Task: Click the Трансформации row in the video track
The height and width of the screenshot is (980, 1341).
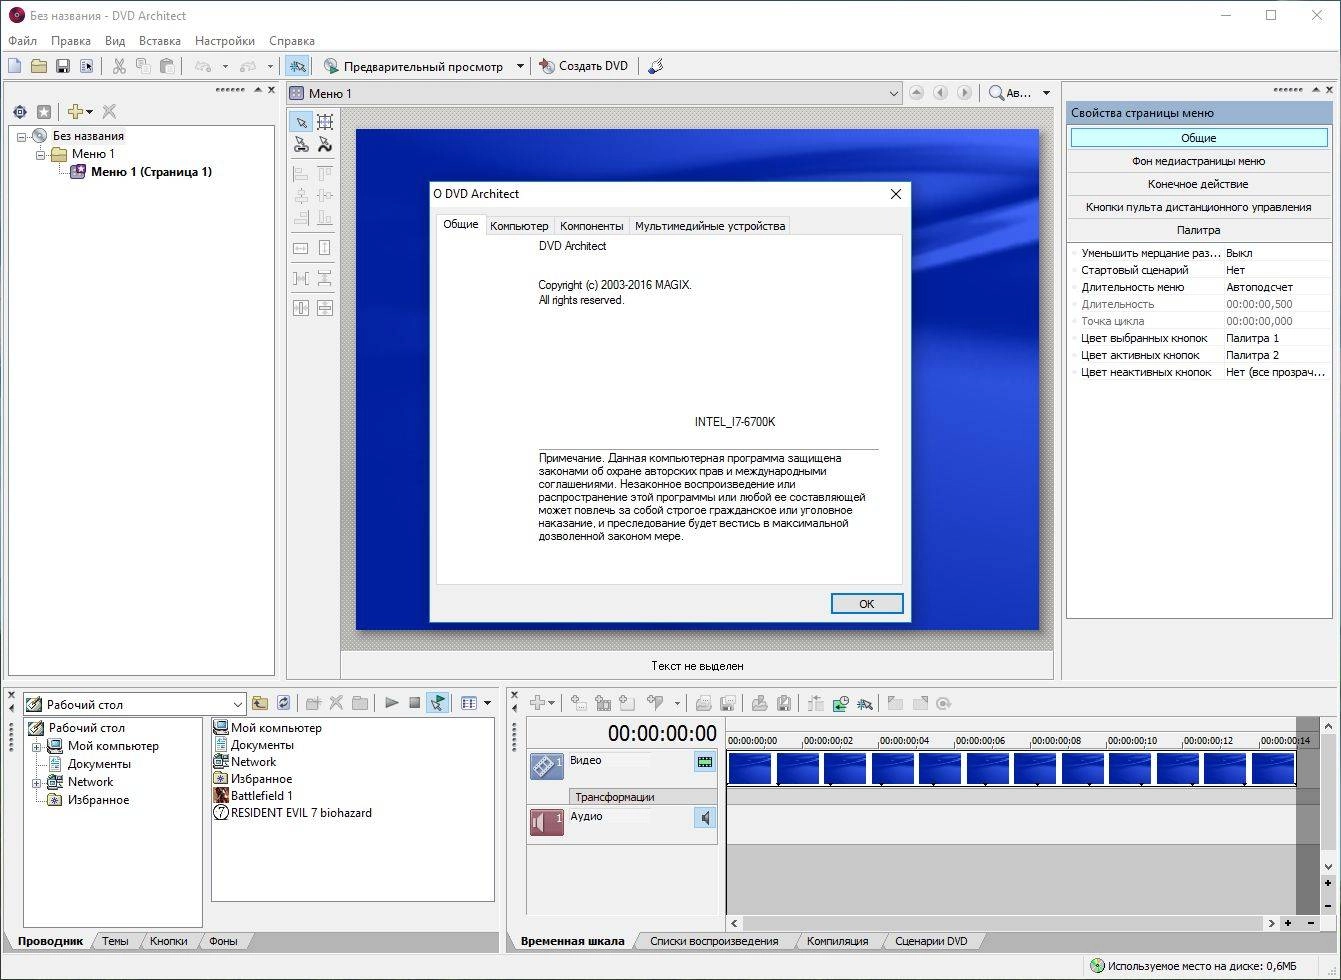Action: pos(643,797)
